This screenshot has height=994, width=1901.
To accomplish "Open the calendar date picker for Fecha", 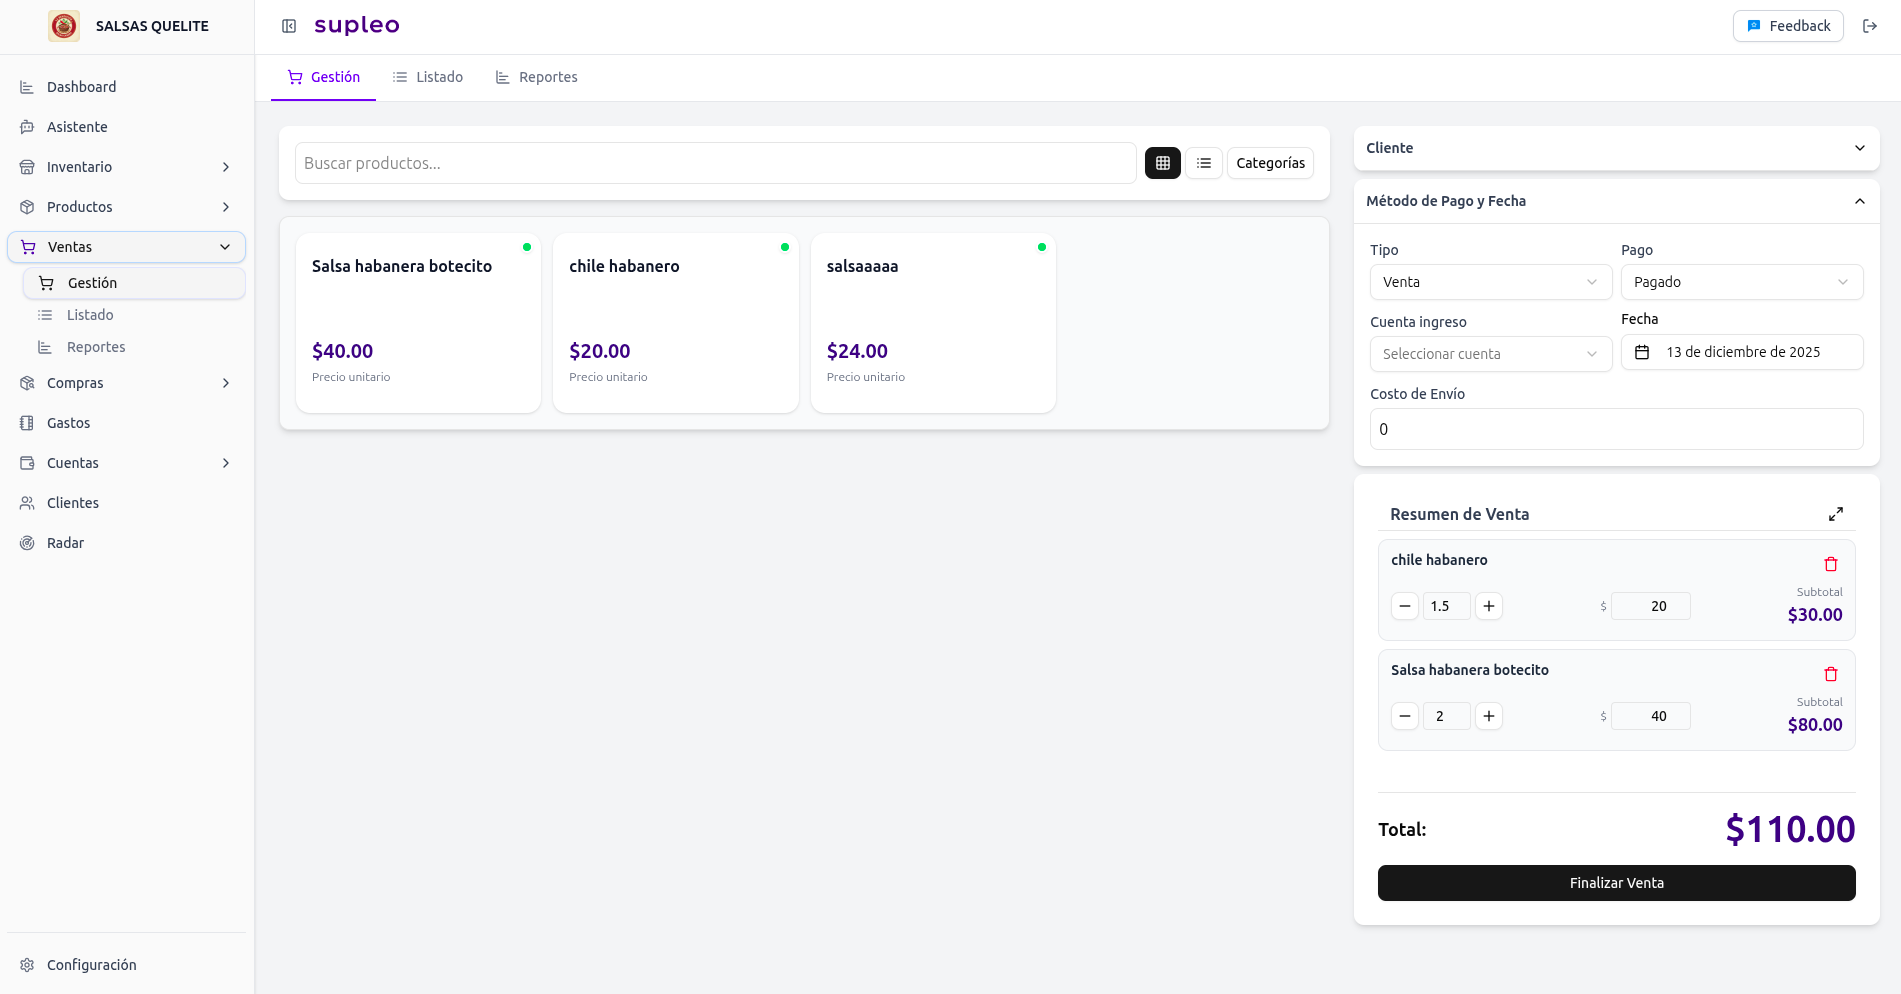I will click(1741, 352).
